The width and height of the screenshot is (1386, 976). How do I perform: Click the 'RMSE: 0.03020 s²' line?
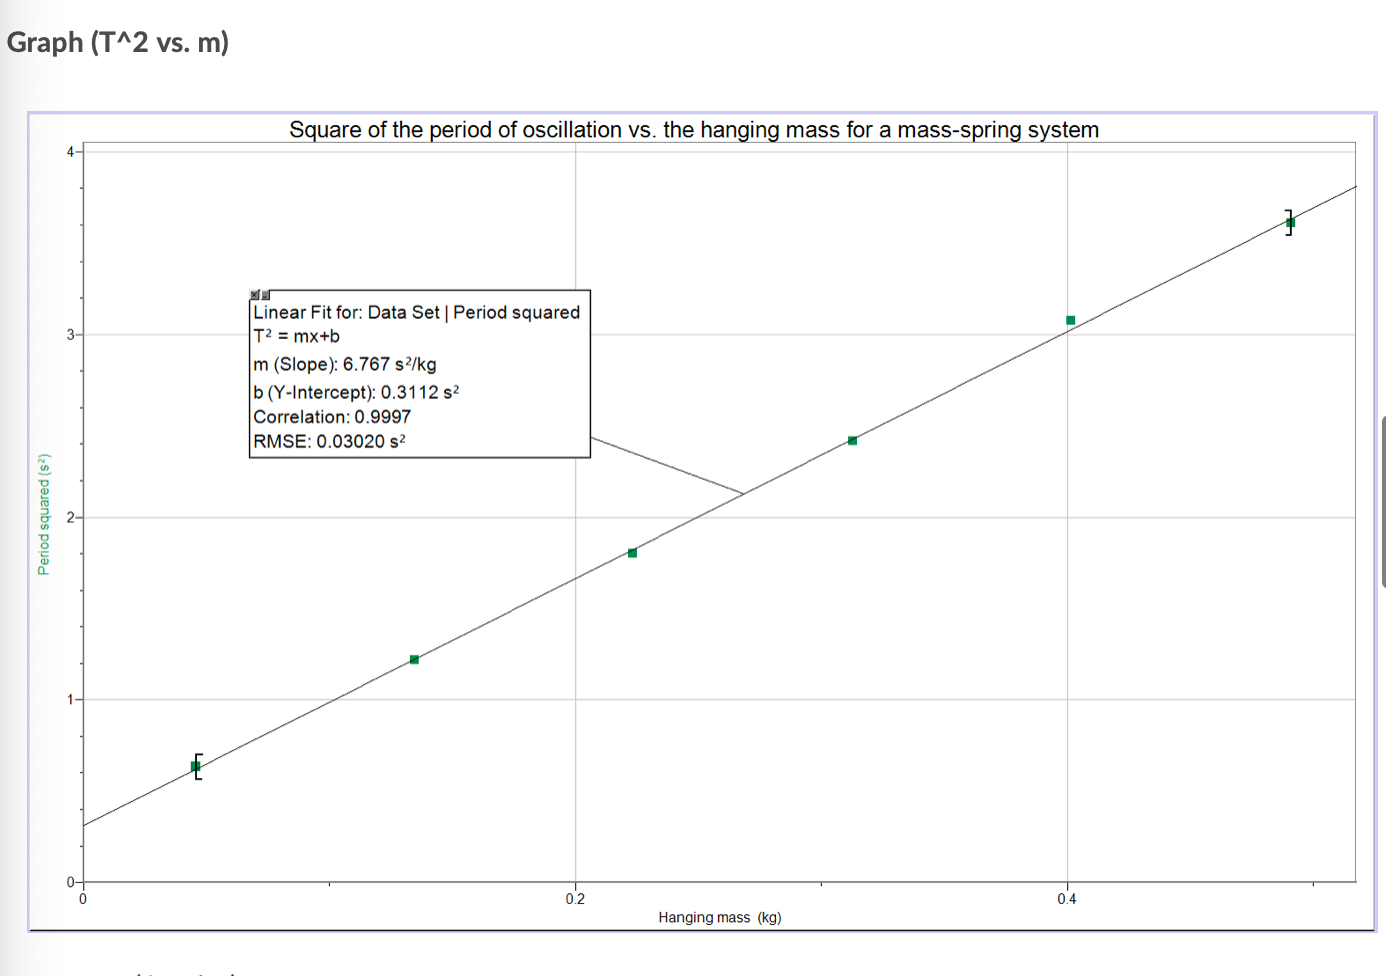(x=329, y=441)
